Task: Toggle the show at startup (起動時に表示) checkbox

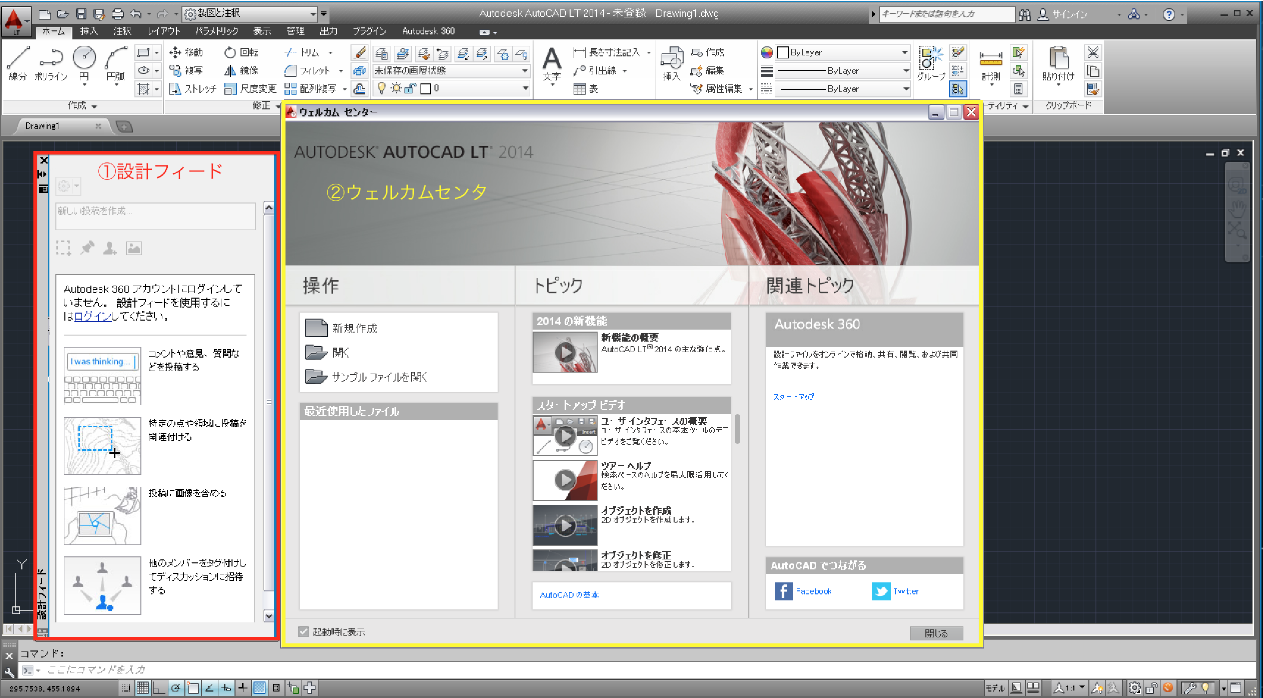Action: [x=304, y=632]
